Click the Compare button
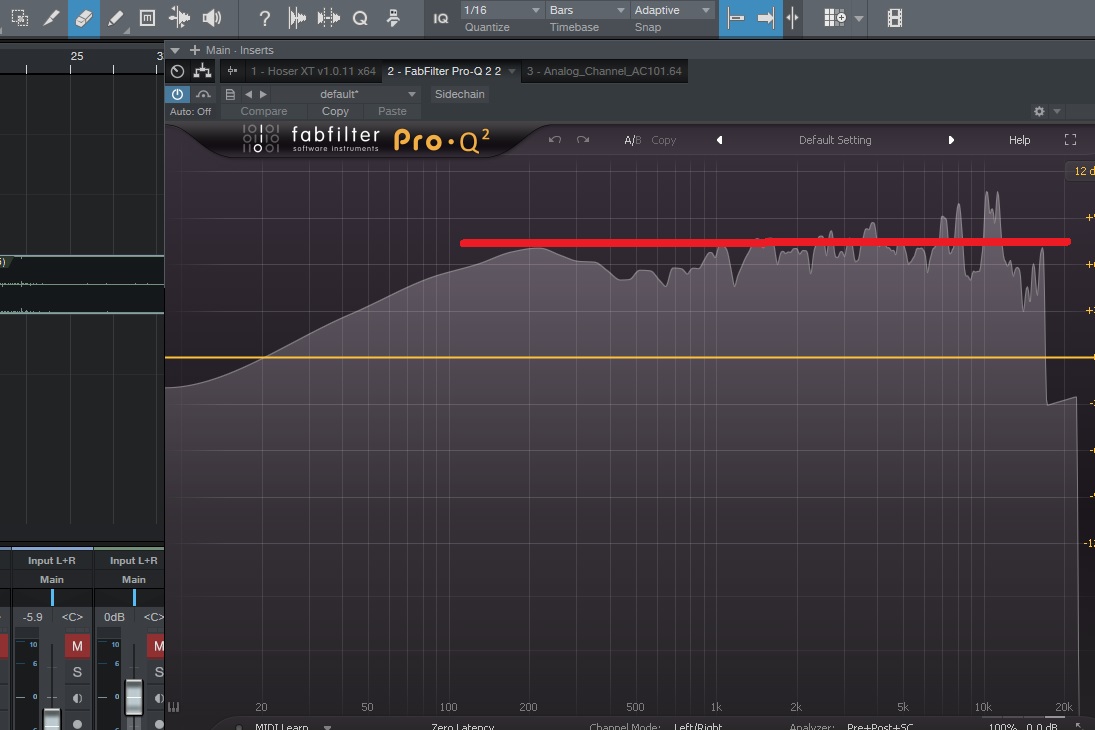This screenshot has height=730, width=1095. click(x=264, y=111)
